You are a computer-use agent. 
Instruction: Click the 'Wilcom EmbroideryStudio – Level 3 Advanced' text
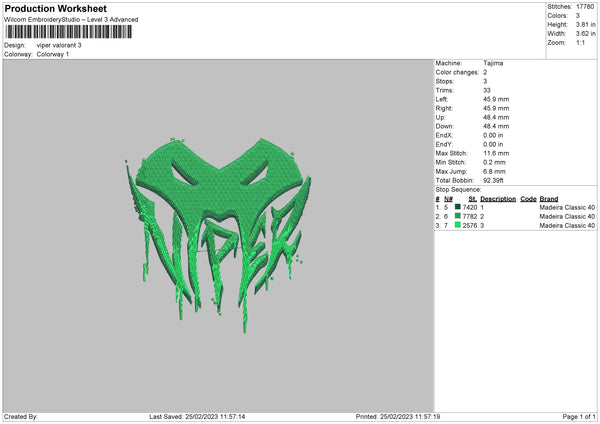[x=71, y=20]
